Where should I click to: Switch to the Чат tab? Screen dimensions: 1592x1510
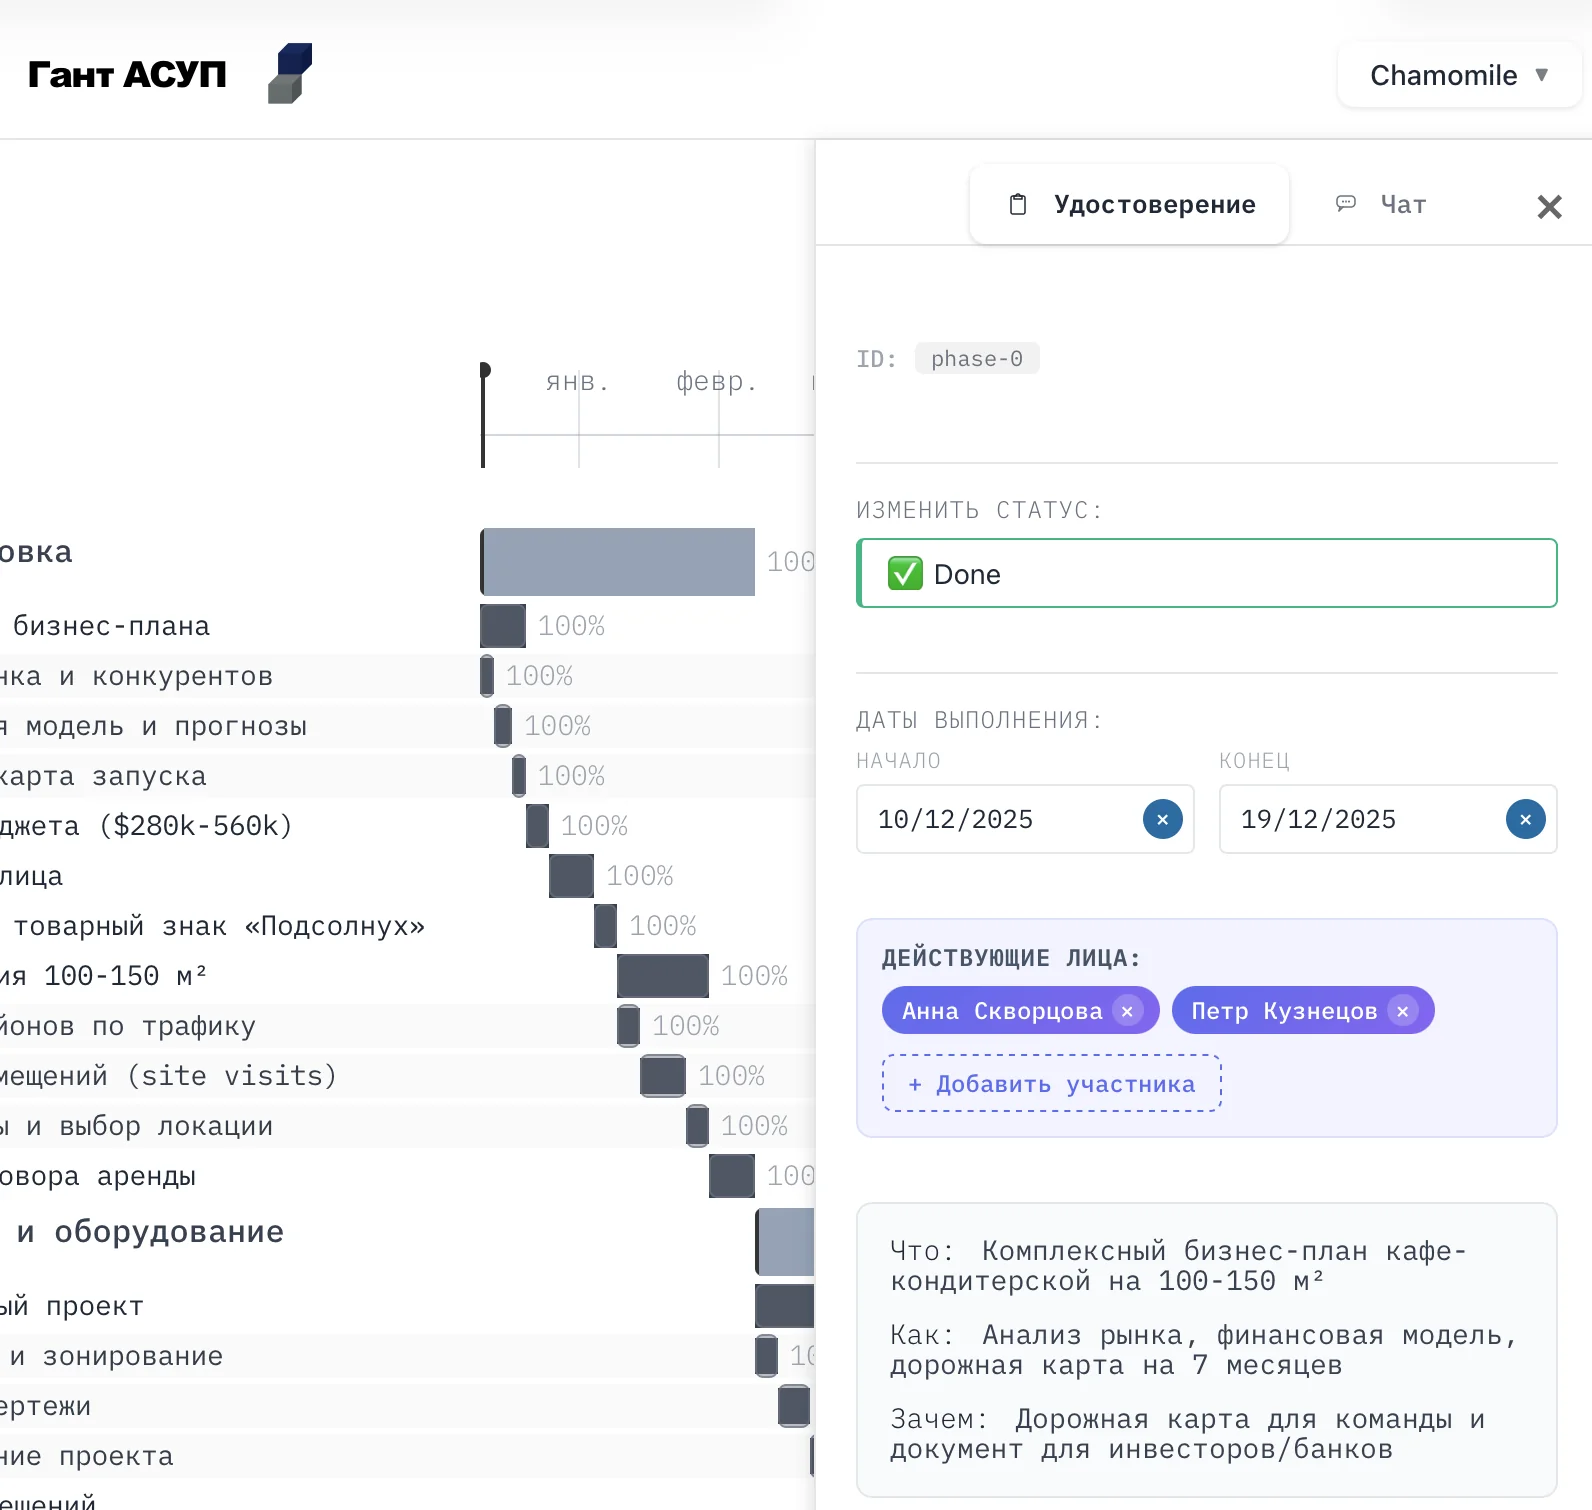(1402, 205)
